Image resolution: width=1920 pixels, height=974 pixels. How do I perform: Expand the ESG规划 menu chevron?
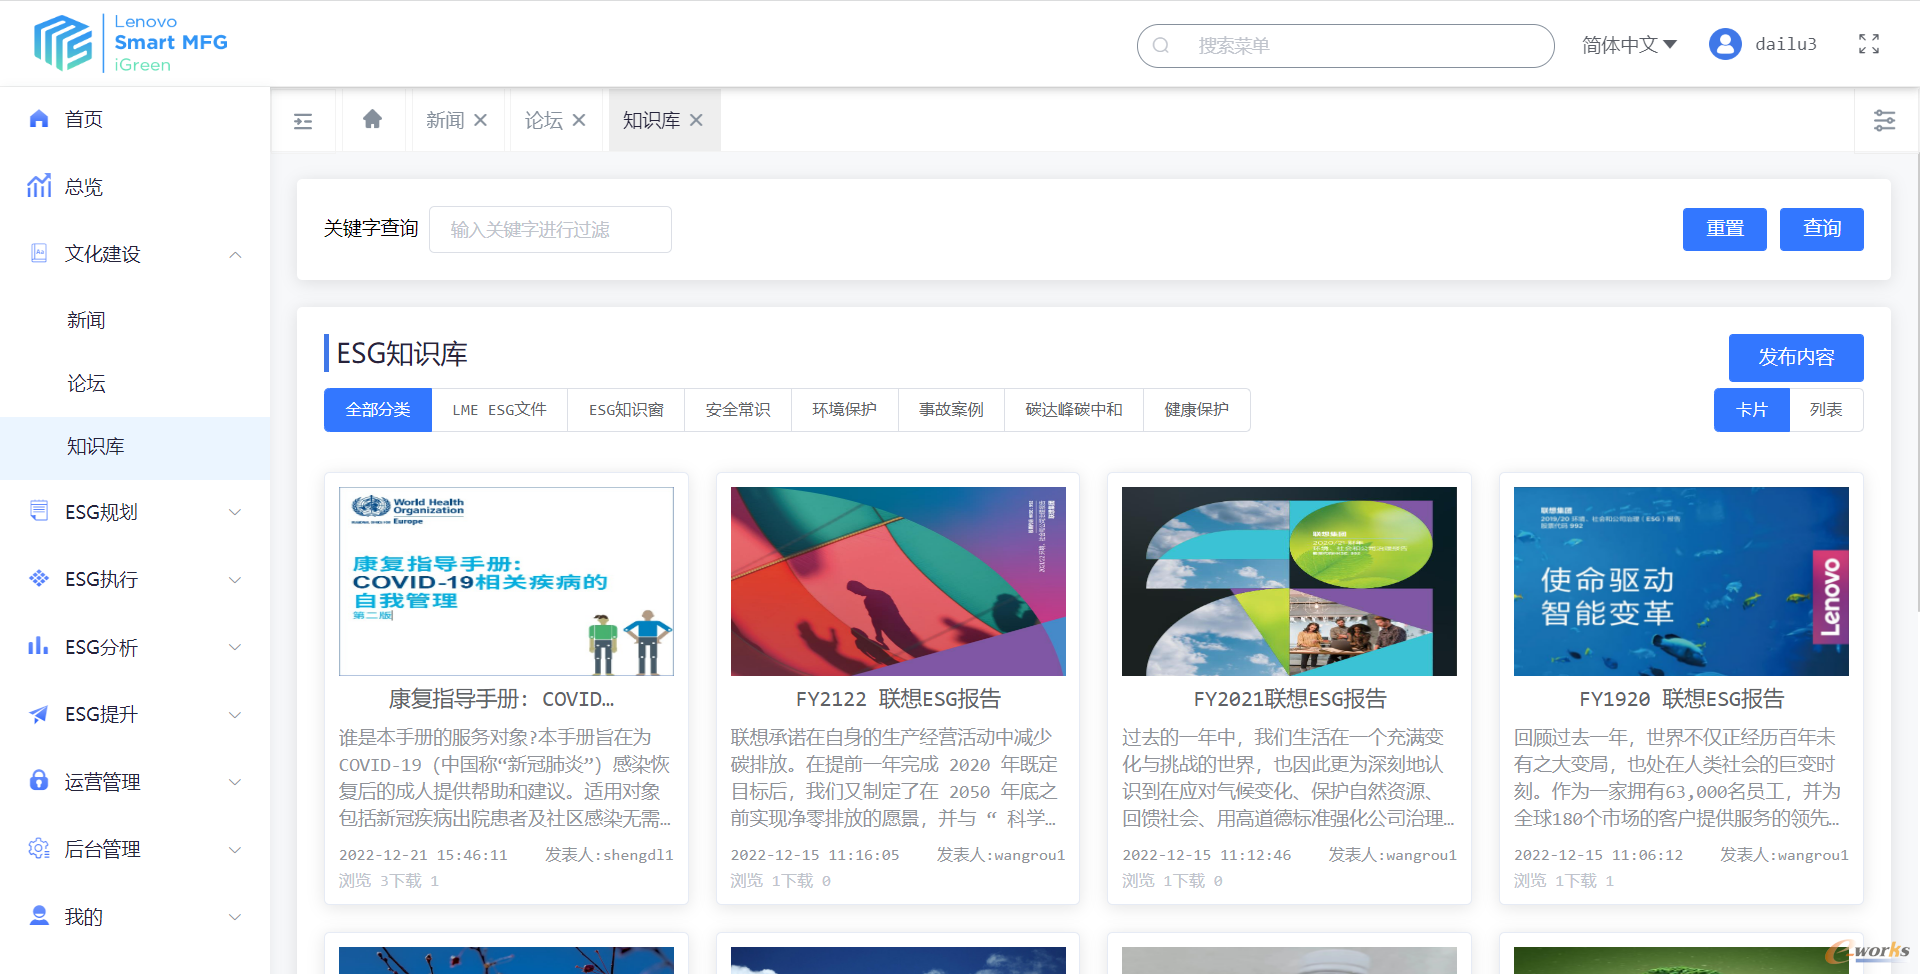tap(235, 512)
